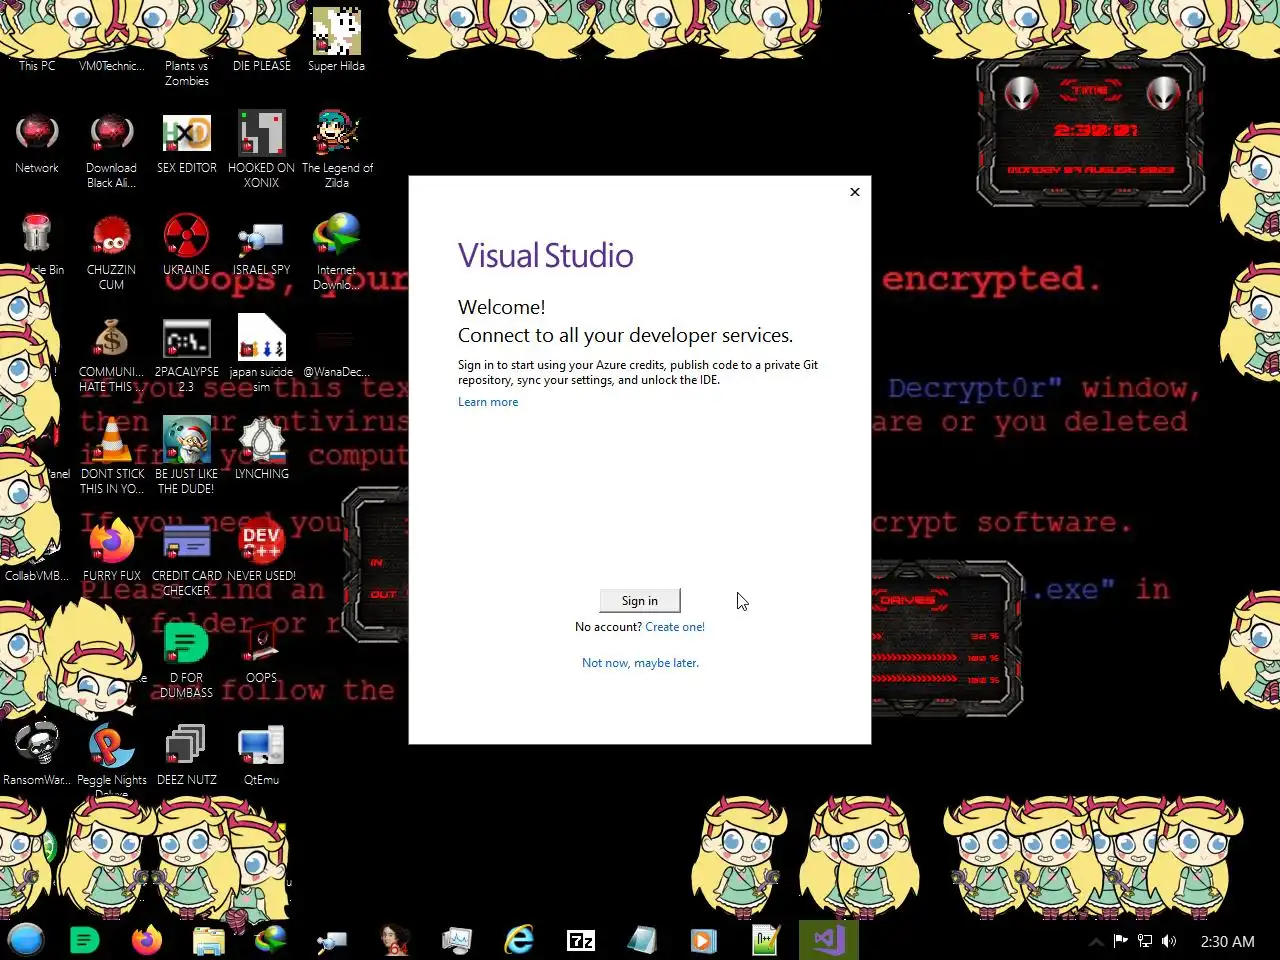Viewport: 1280px width, 960px height.
Task: Open the volume speaker tray icon
Action: click(x=1169, y=941)
